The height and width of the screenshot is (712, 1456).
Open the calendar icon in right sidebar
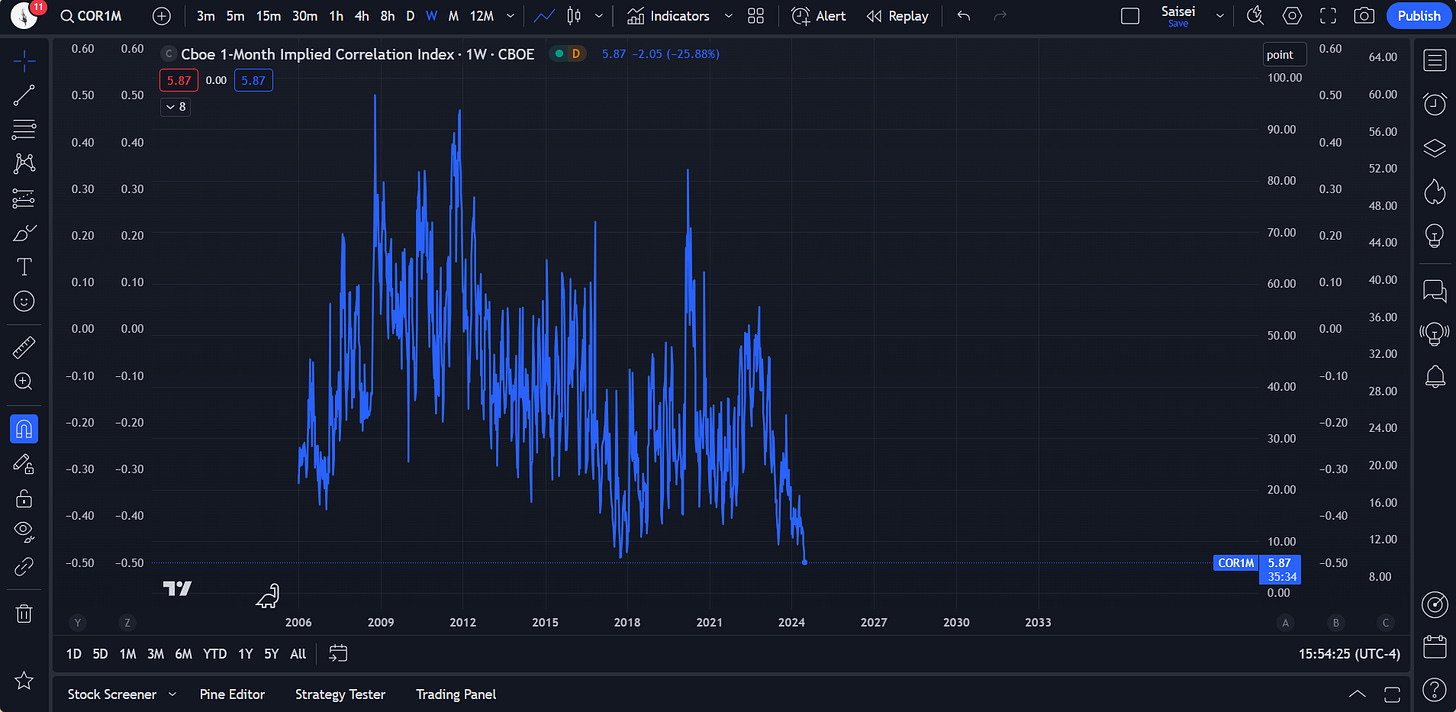(1434, 645)
